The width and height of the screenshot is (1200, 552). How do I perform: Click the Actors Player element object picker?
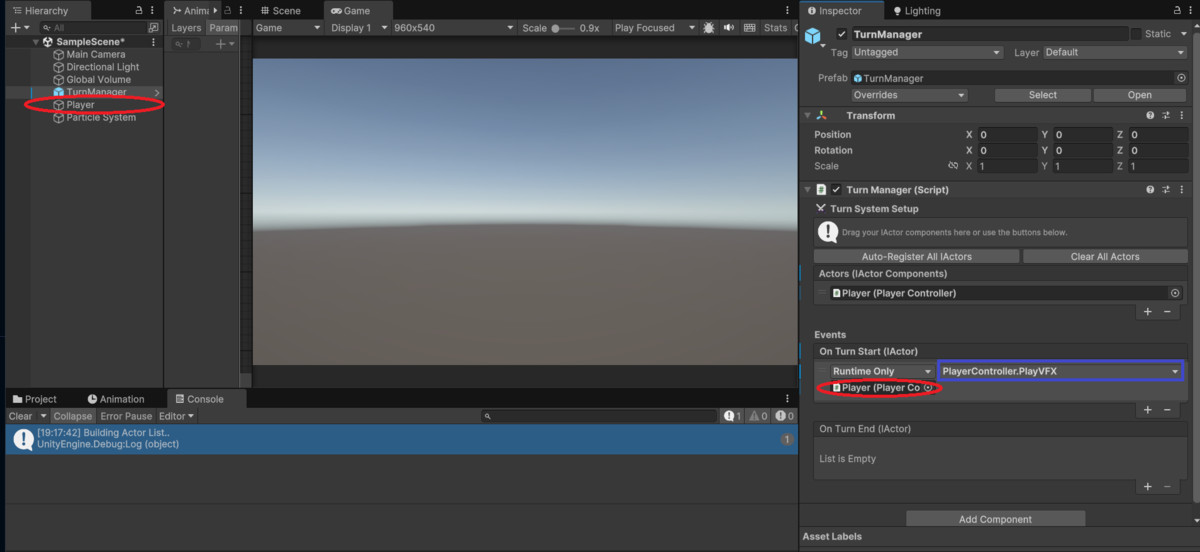pos(1175,293)
